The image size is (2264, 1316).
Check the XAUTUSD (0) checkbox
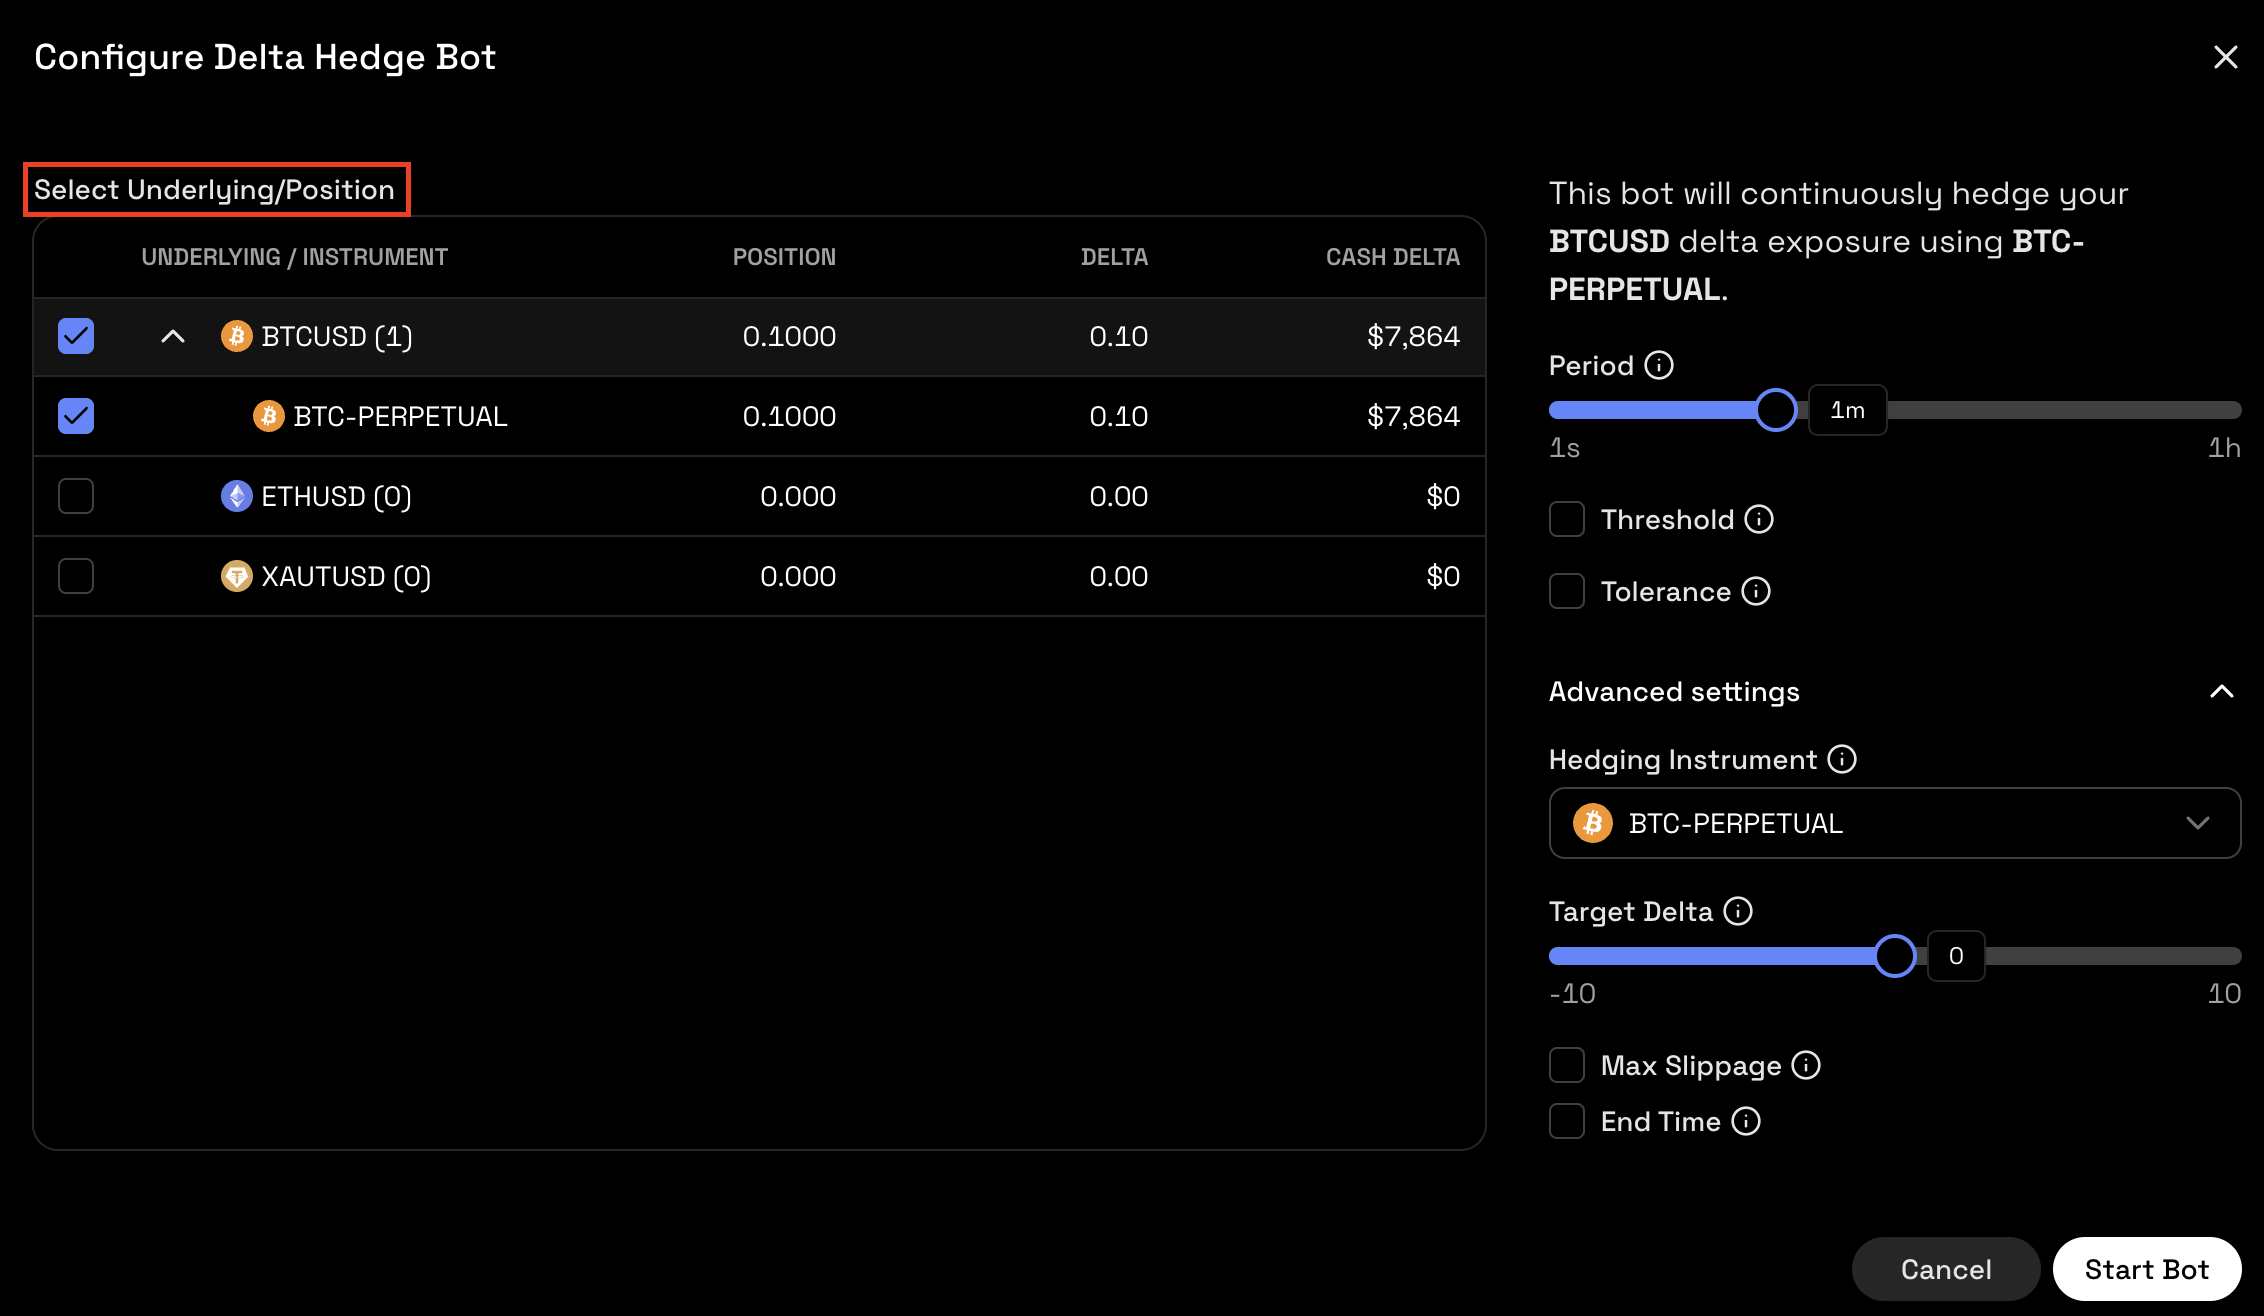pos(76,576)
